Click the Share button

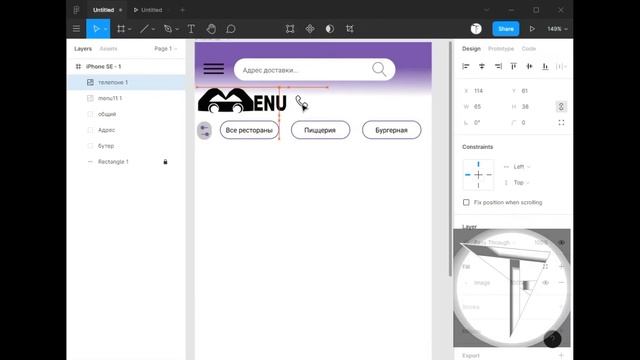tap(506, 29)
